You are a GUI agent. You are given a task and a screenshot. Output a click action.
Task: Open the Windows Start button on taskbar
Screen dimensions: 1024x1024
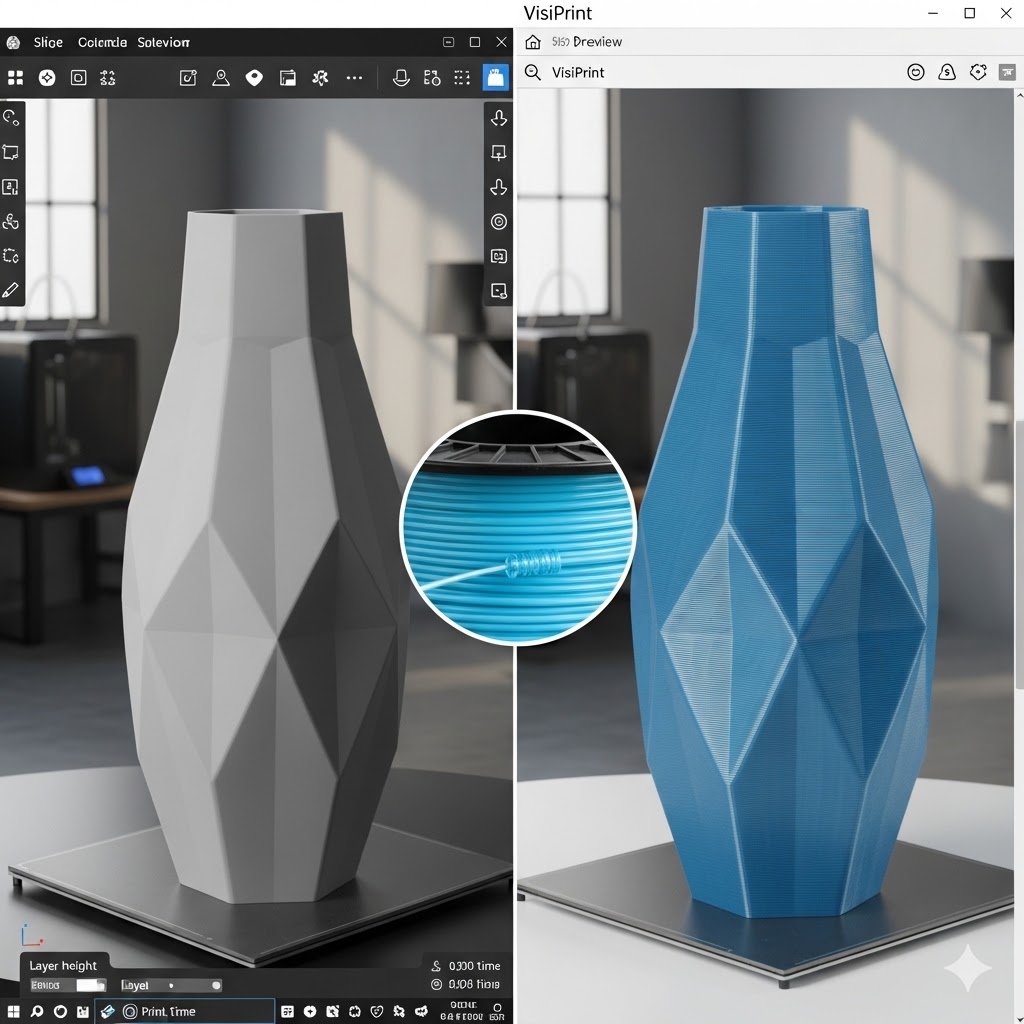13,1012
